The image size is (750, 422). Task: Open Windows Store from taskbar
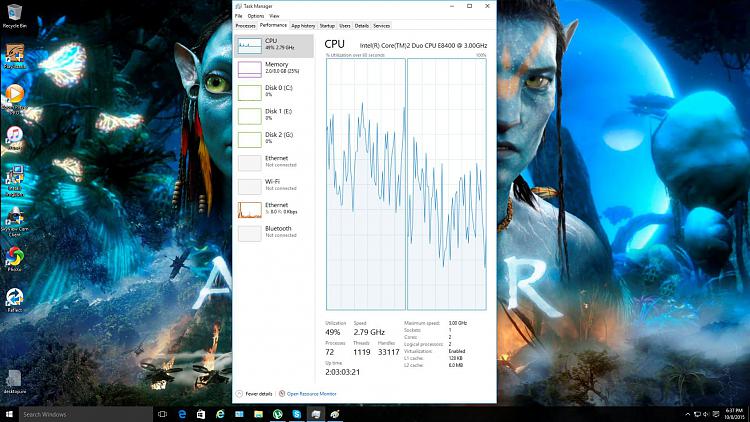click(x=201, y=414)
